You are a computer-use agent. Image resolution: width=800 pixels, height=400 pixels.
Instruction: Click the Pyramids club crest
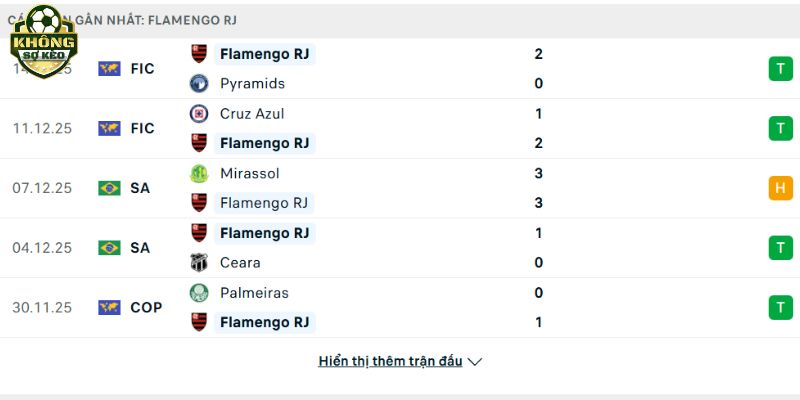[199, 84]
